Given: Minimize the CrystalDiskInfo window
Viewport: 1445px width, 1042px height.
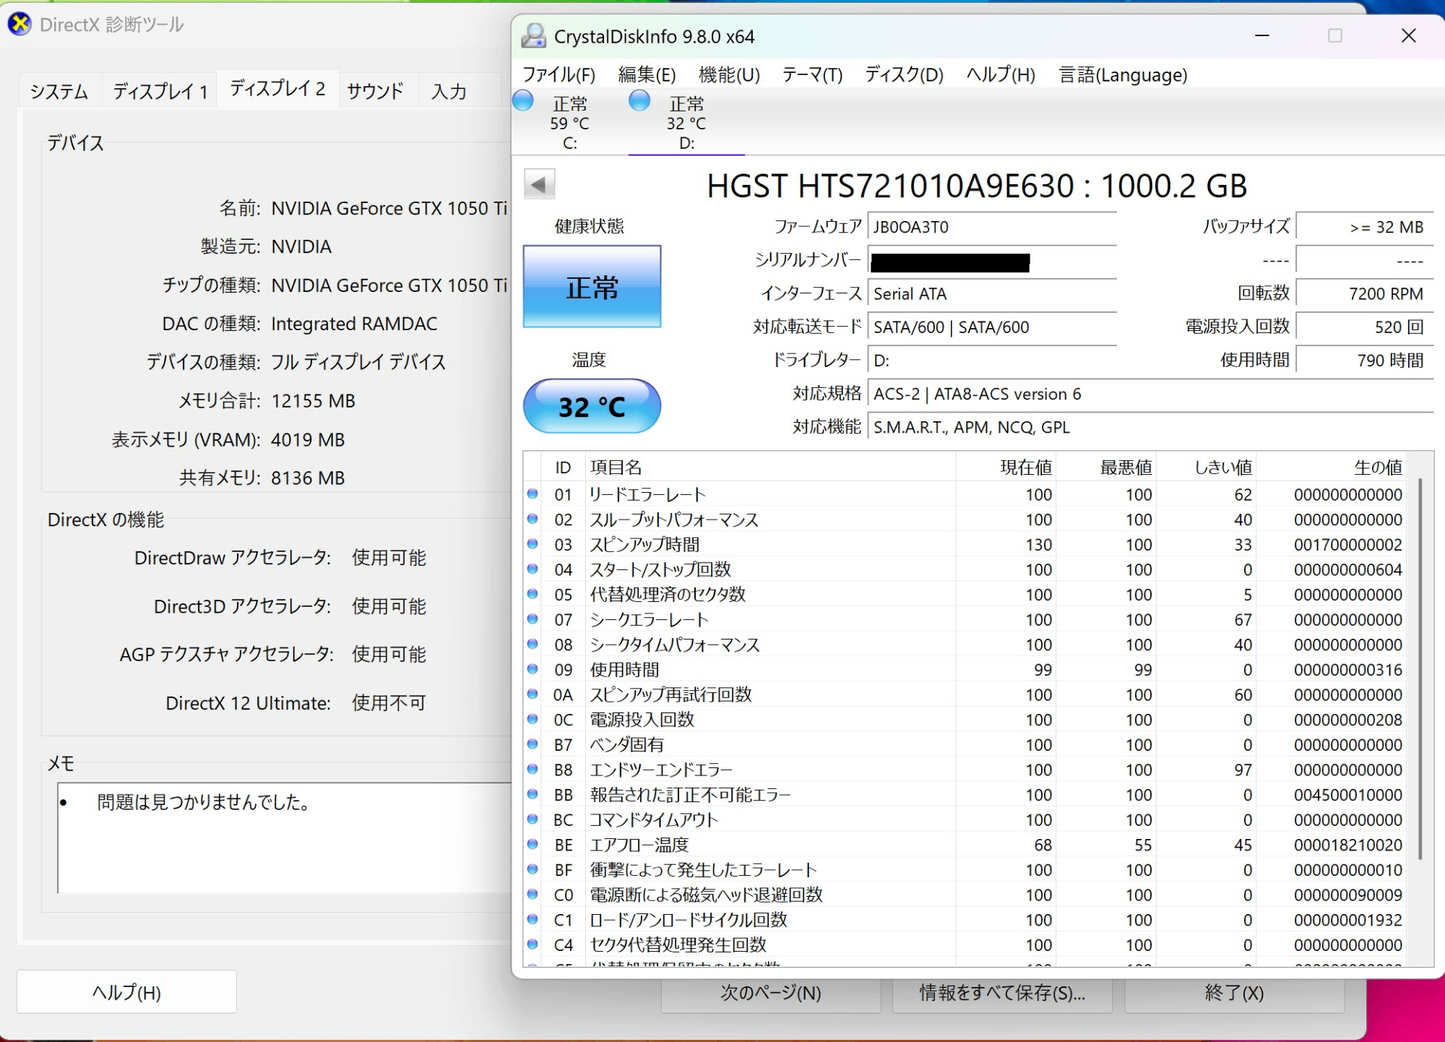Looking at the screenshot, I should click(1262, 36).
